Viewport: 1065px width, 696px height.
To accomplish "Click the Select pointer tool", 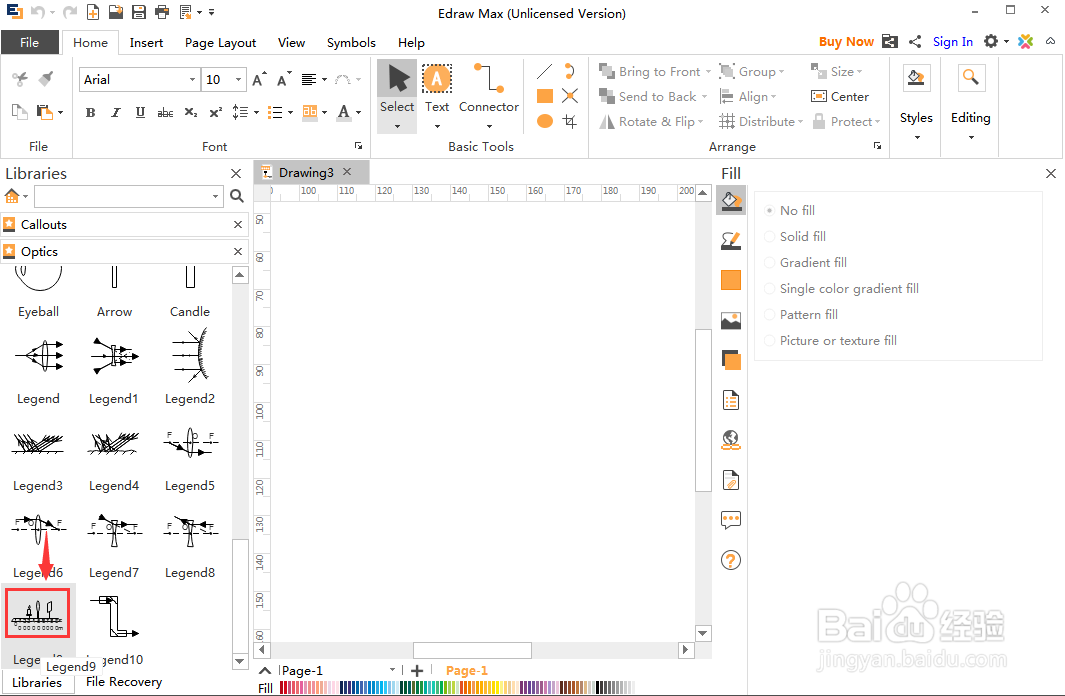I will 397,89.
